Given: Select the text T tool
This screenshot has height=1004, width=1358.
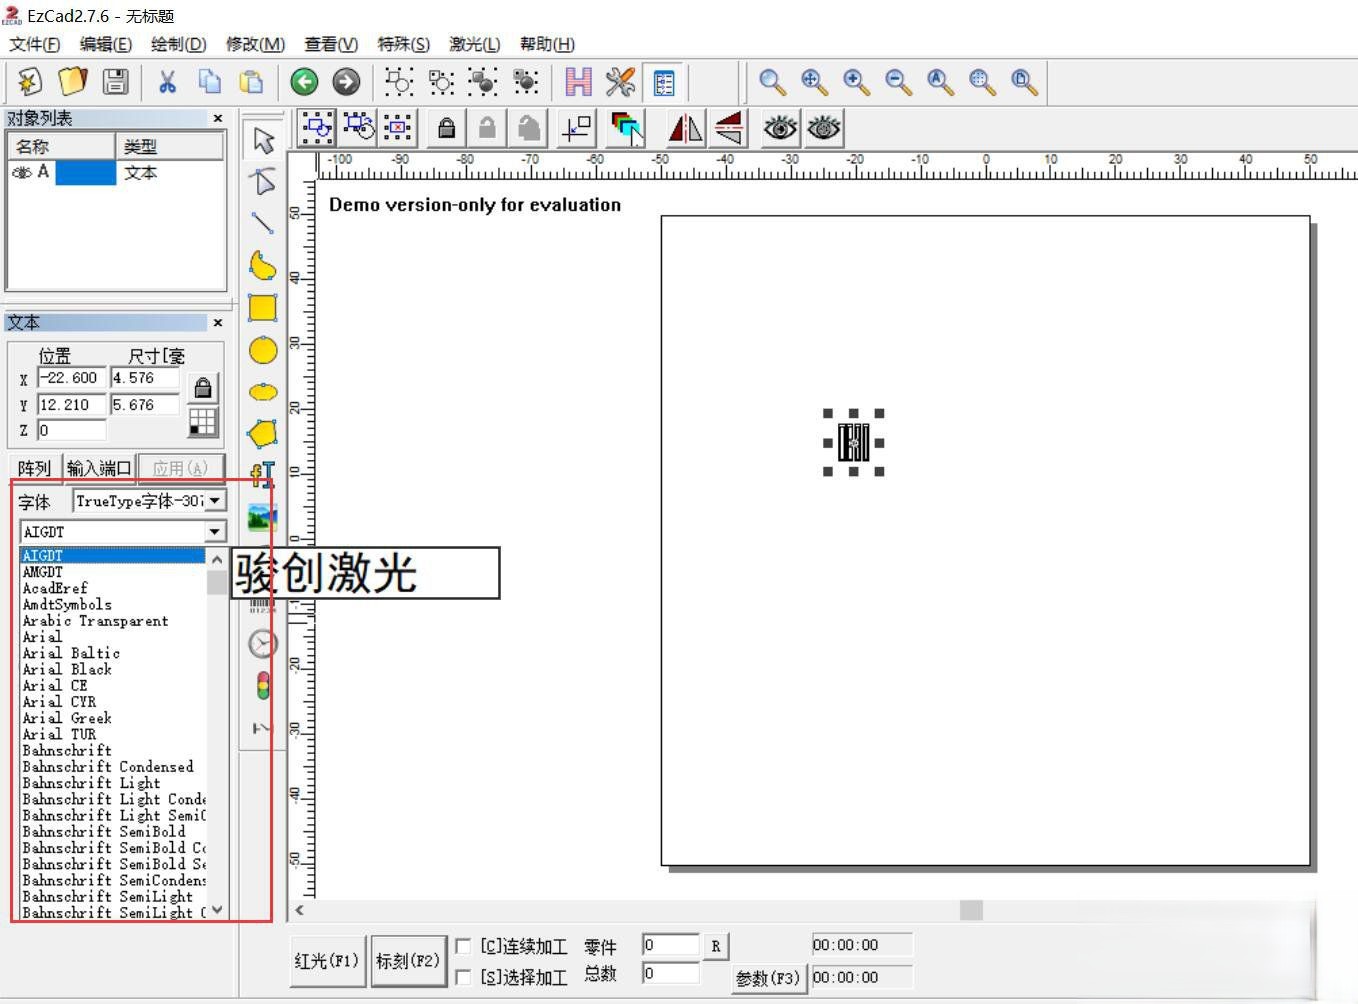Looking at the screenshot, I should point(263,475).
